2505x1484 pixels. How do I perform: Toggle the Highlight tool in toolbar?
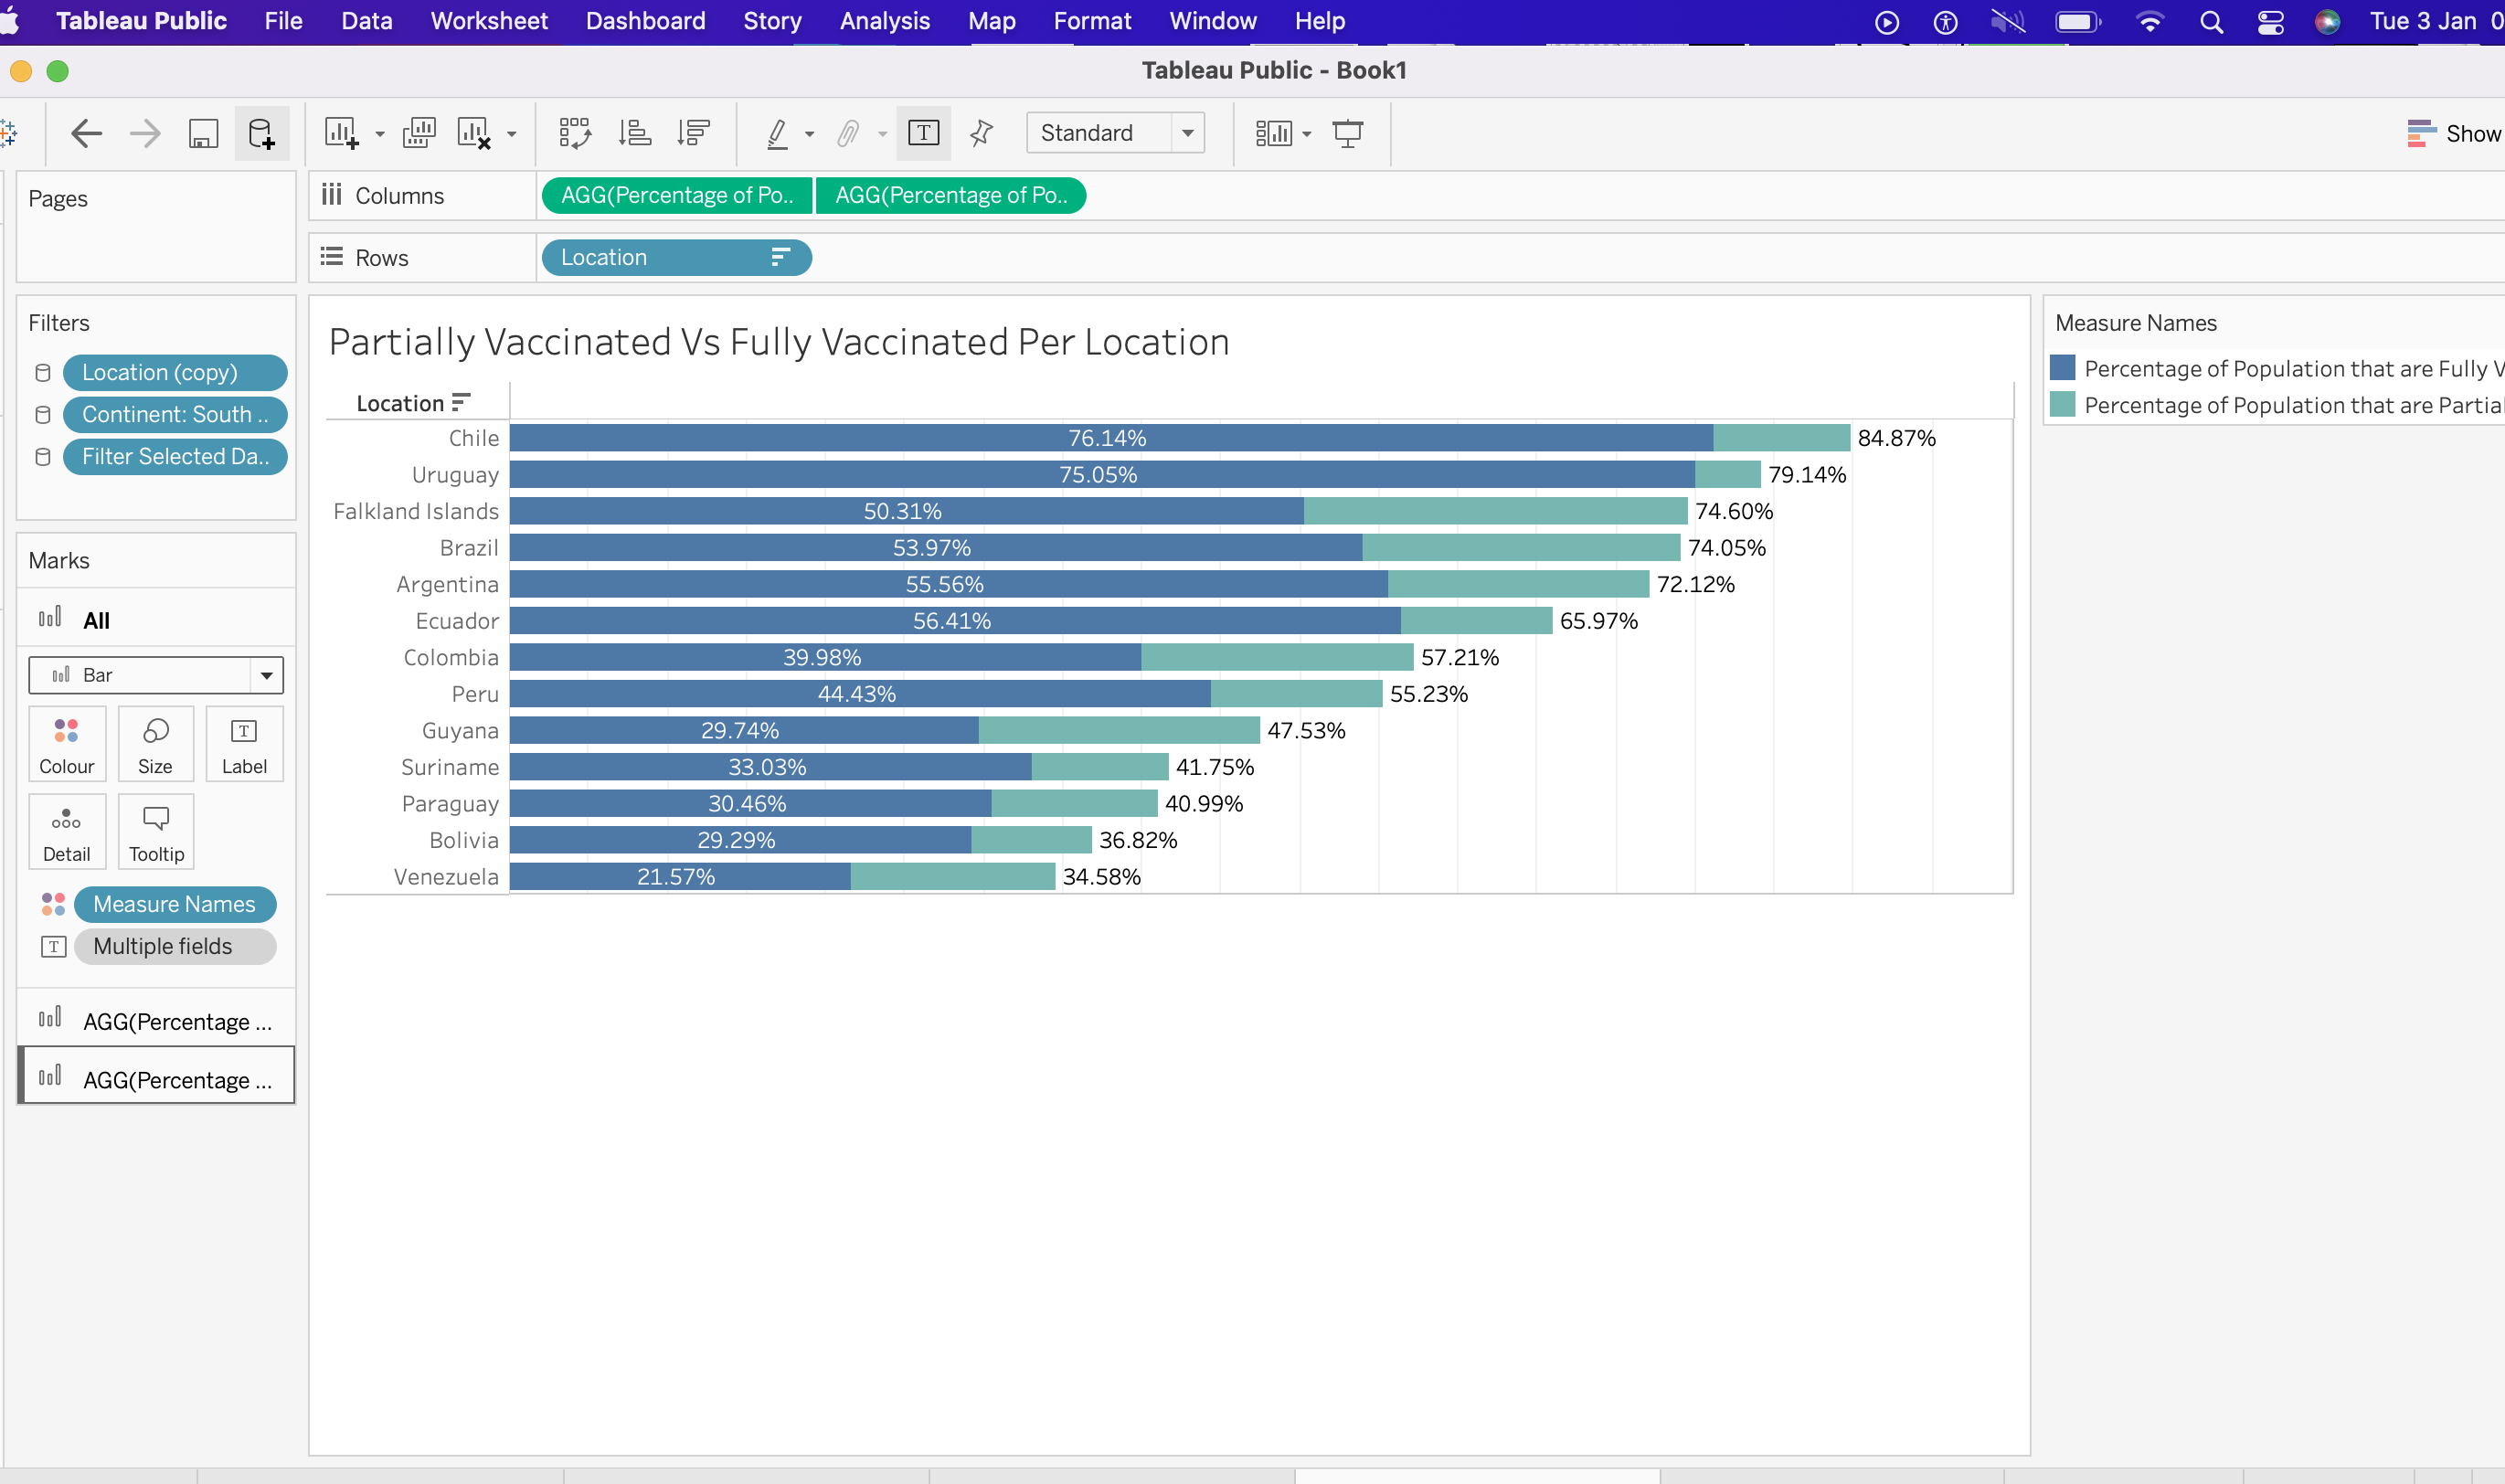tap(780, 132)
